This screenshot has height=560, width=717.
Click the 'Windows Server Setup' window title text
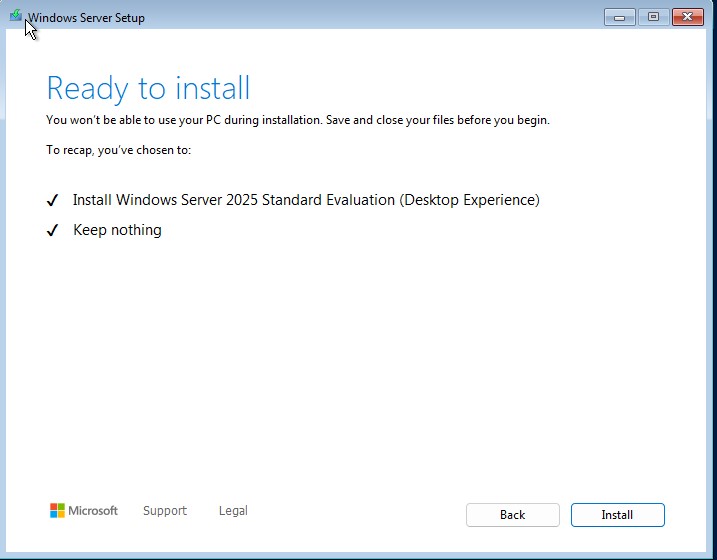click(x=86, y=18)
